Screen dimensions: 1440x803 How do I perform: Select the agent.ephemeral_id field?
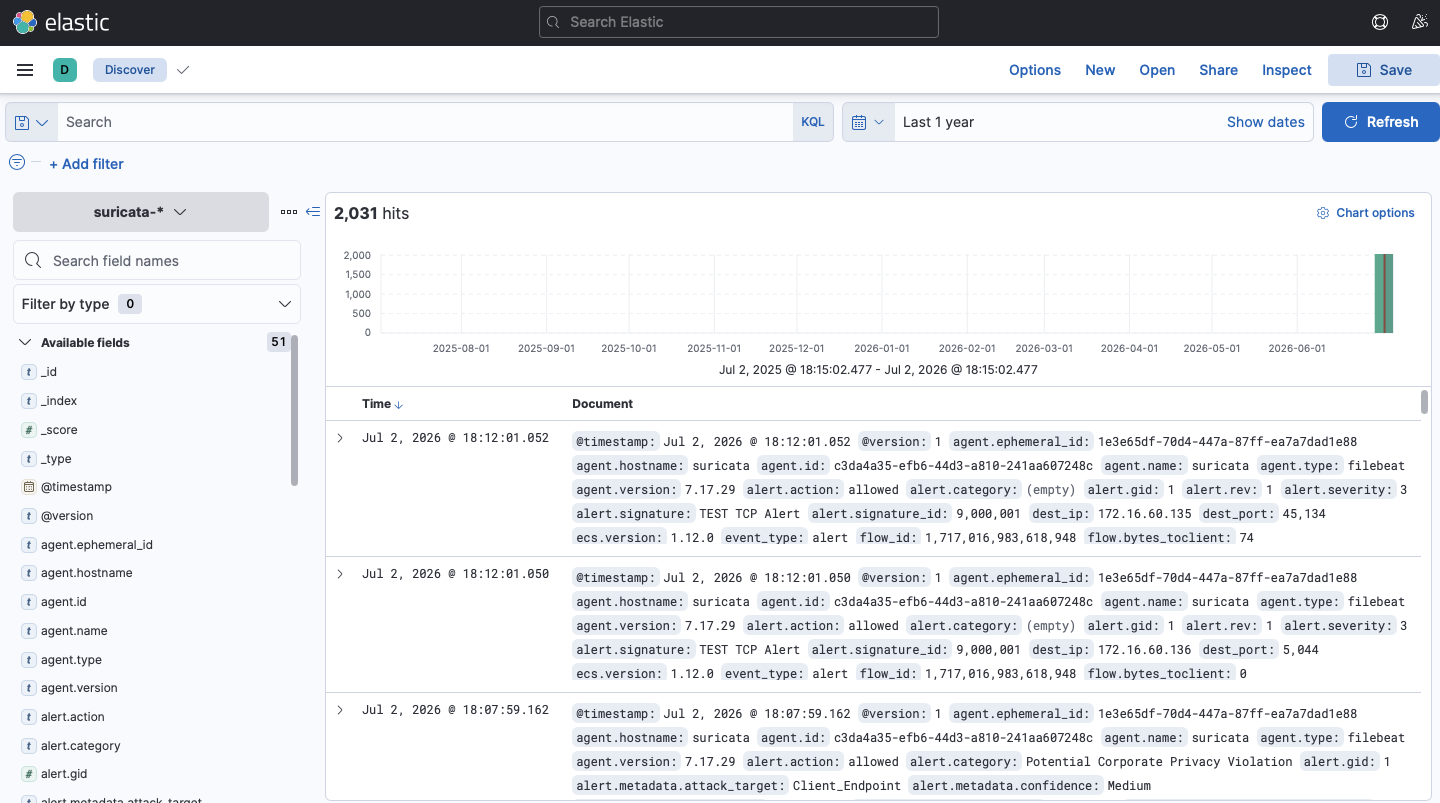[x=97, y=545]
